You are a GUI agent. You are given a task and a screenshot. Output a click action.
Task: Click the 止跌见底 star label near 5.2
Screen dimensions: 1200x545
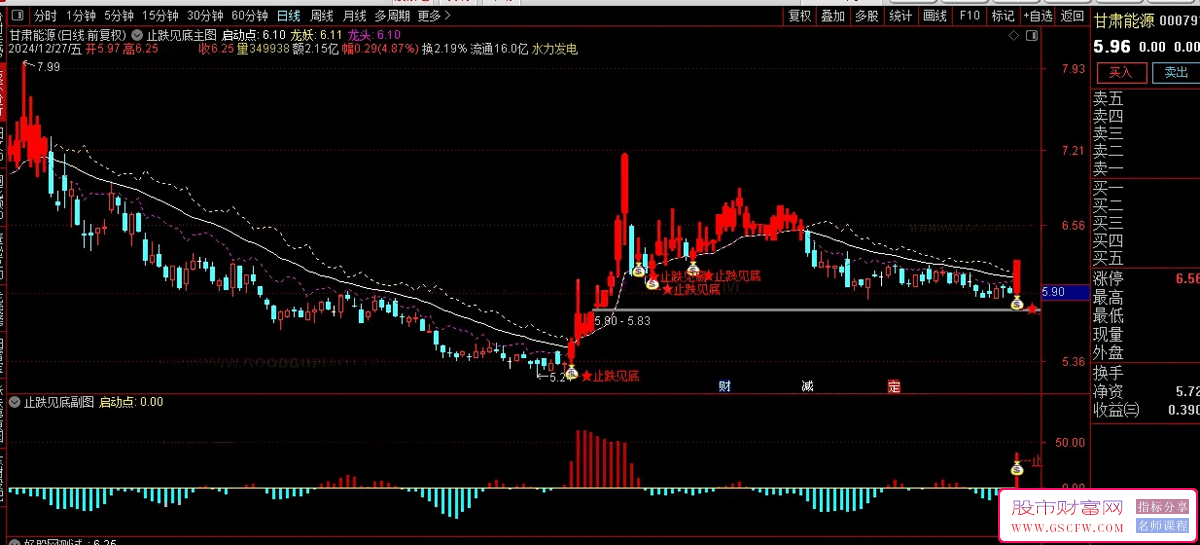tap(610, 376)
